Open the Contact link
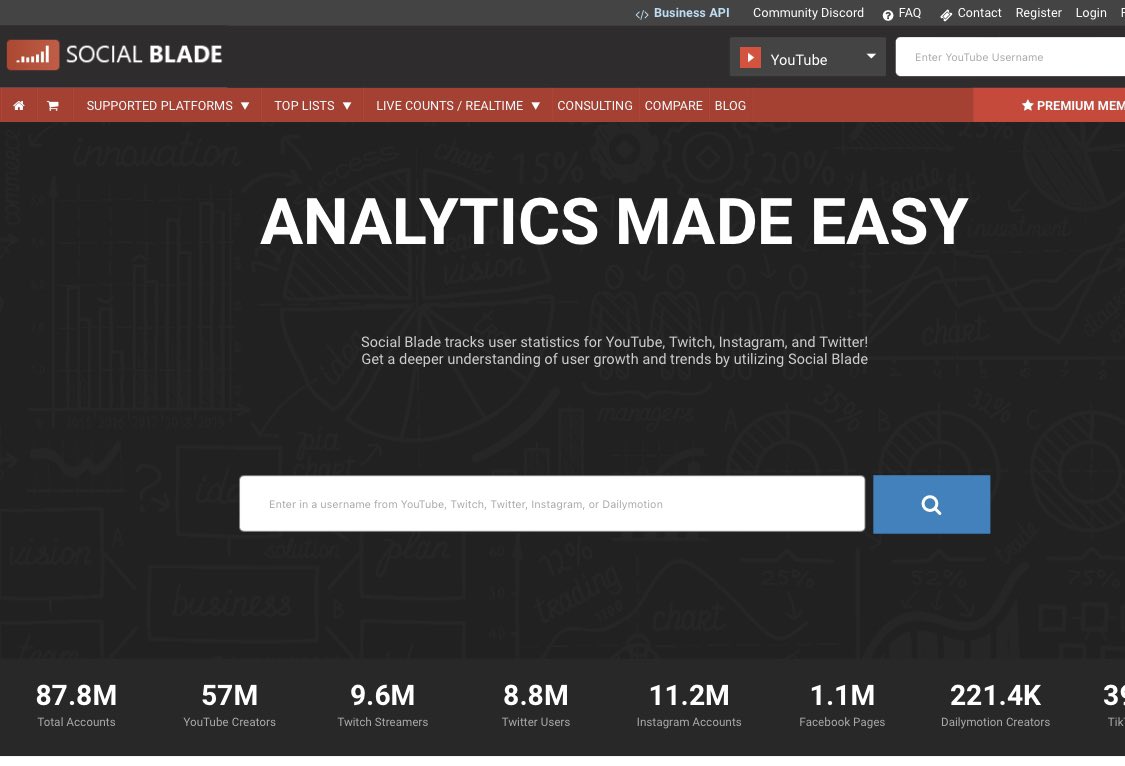This screenshot has height=766, width=1125. click(x=979, y=13)
